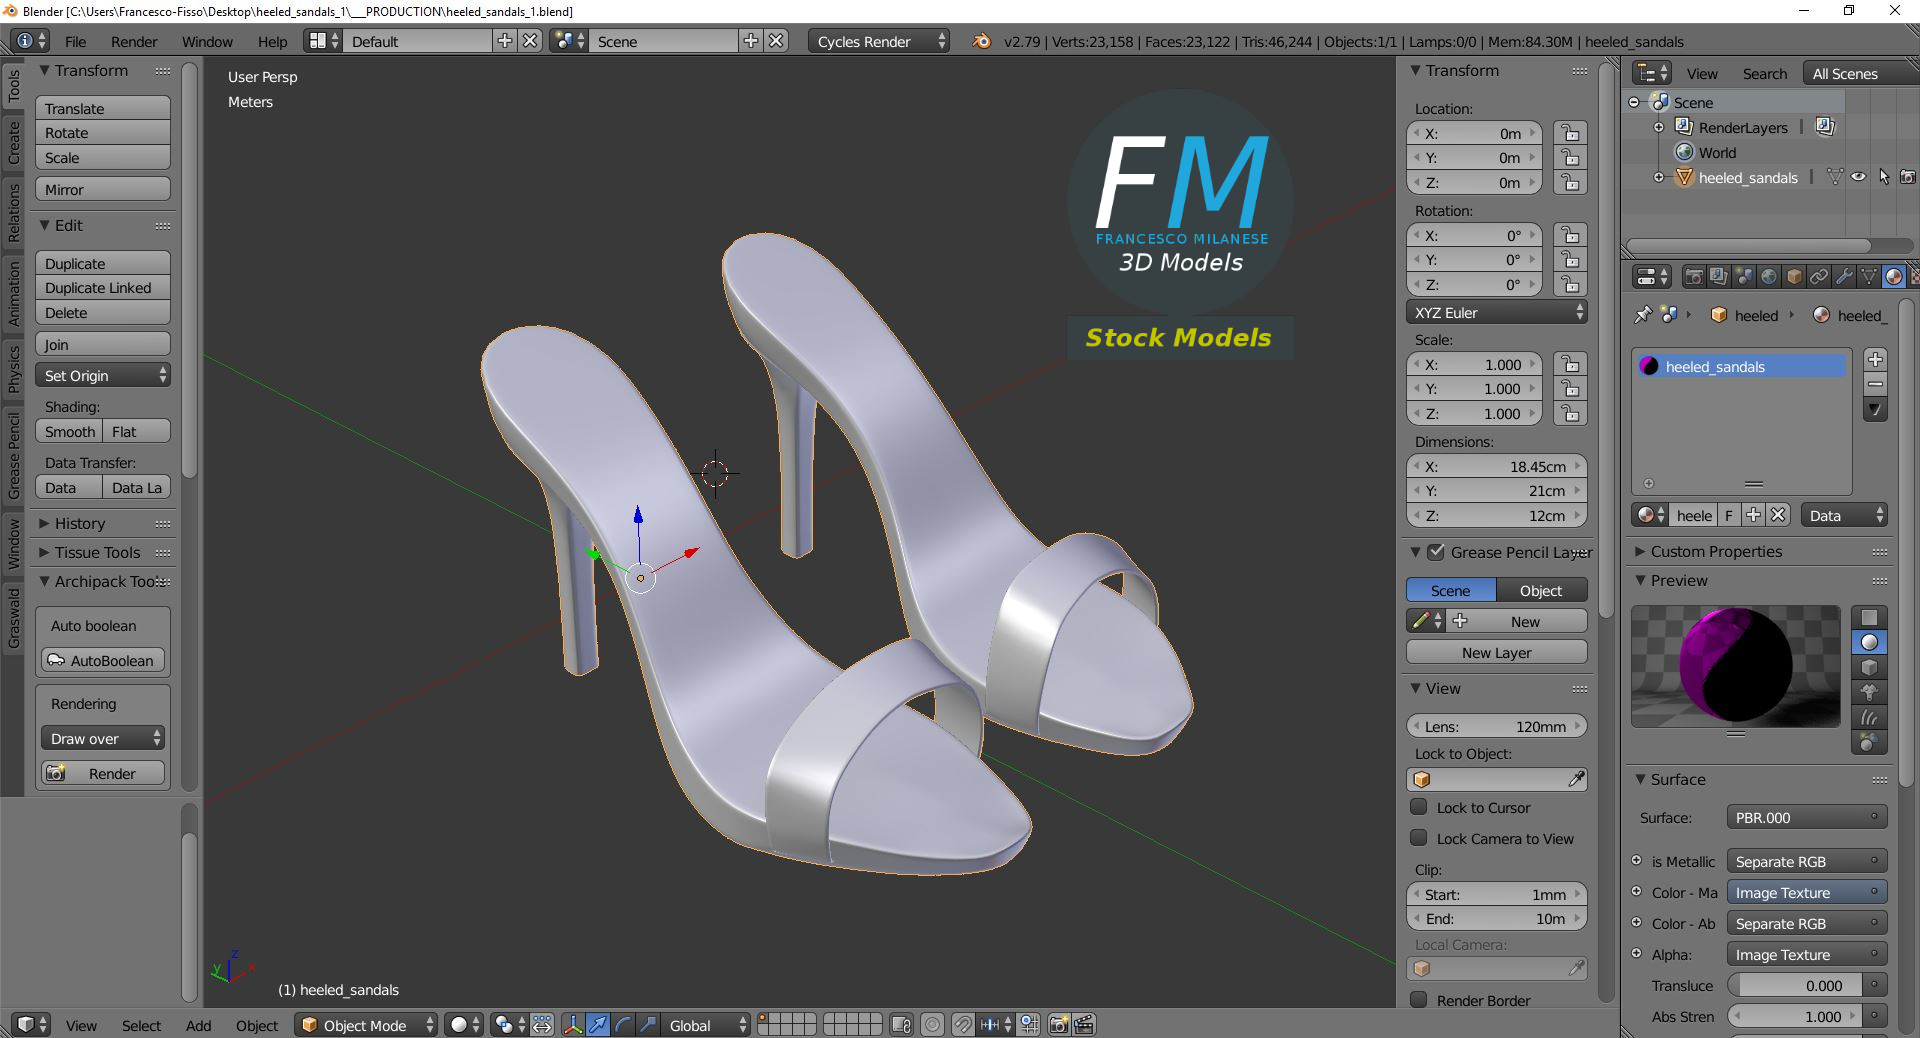Select the scale manipulator icon
Viewport: 1920px width, 1038px height.
coord(648,1025)
